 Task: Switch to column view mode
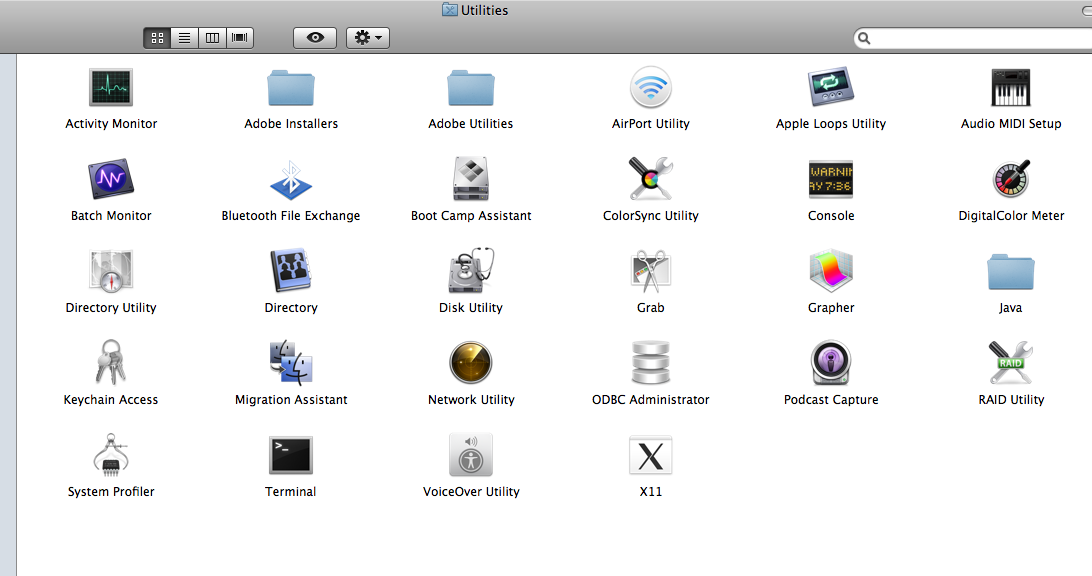212,38
